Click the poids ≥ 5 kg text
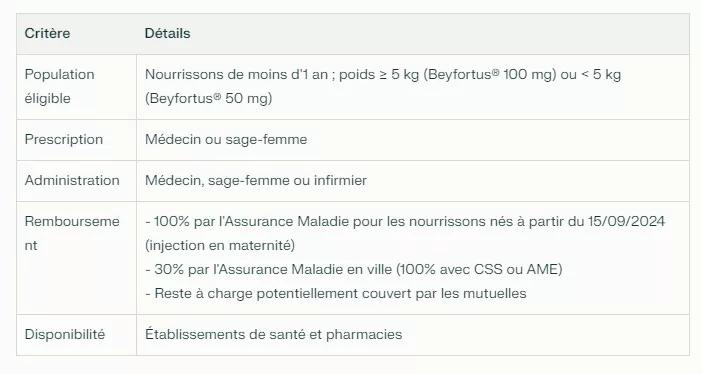 379,74
